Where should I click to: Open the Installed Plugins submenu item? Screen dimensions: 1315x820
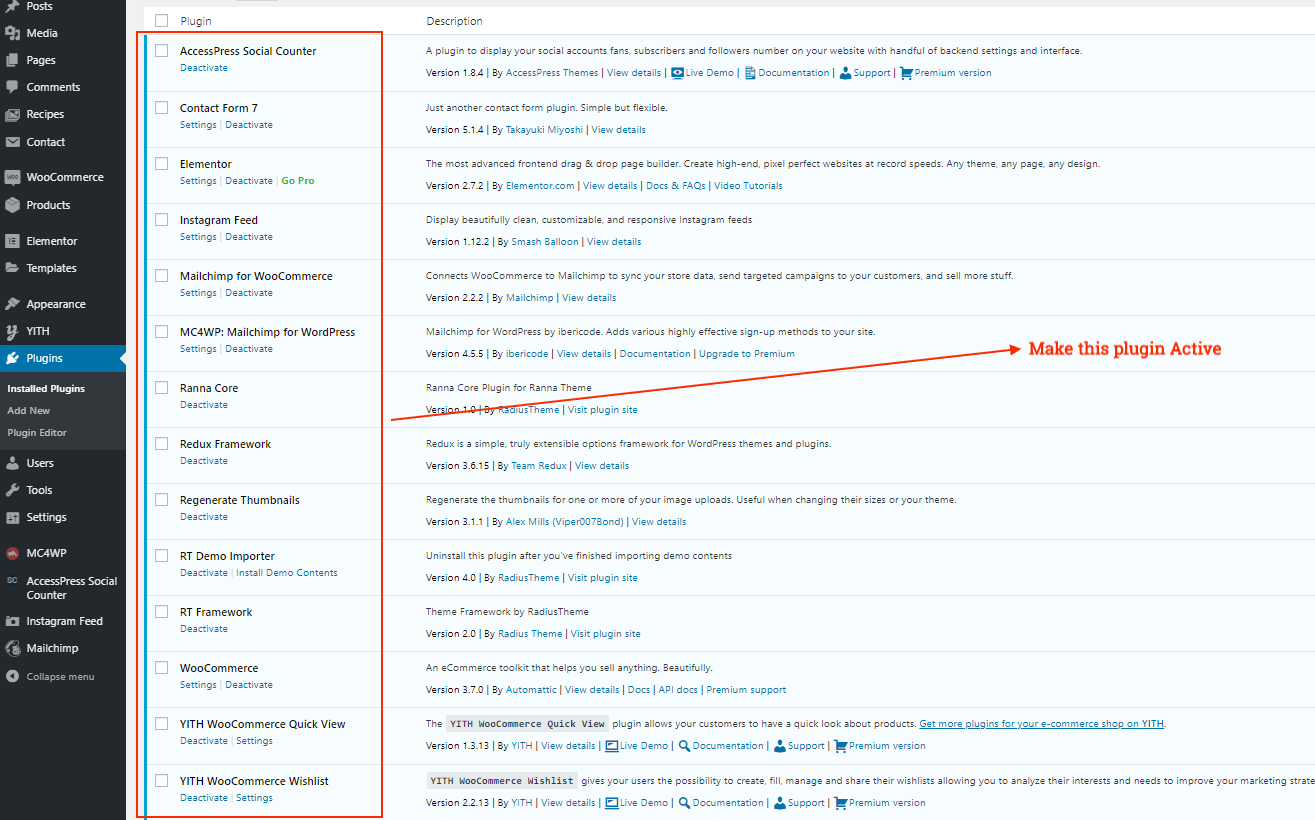[46, 389]
